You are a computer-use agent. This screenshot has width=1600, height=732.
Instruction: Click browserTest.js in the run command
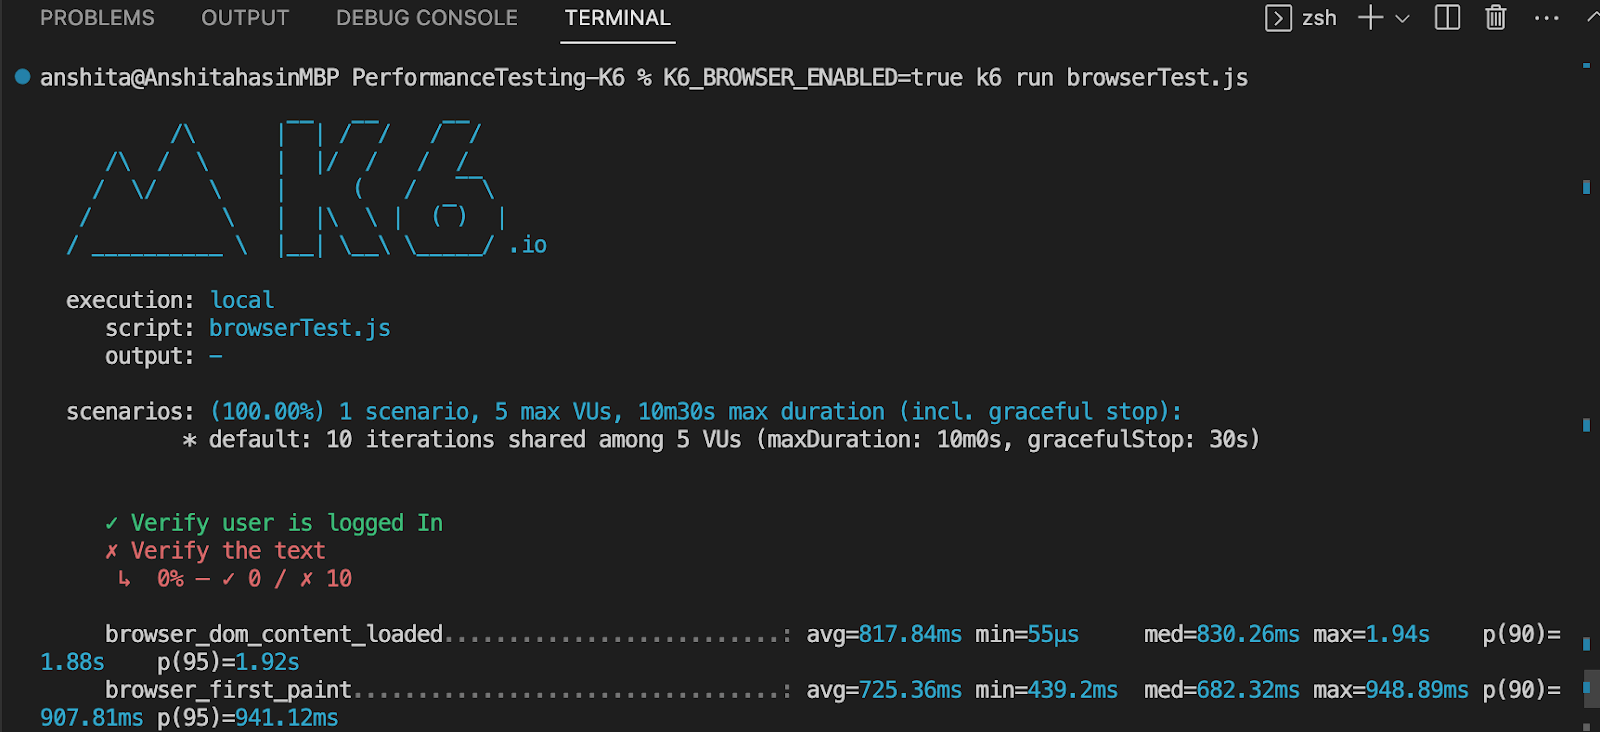(1156, 76)
